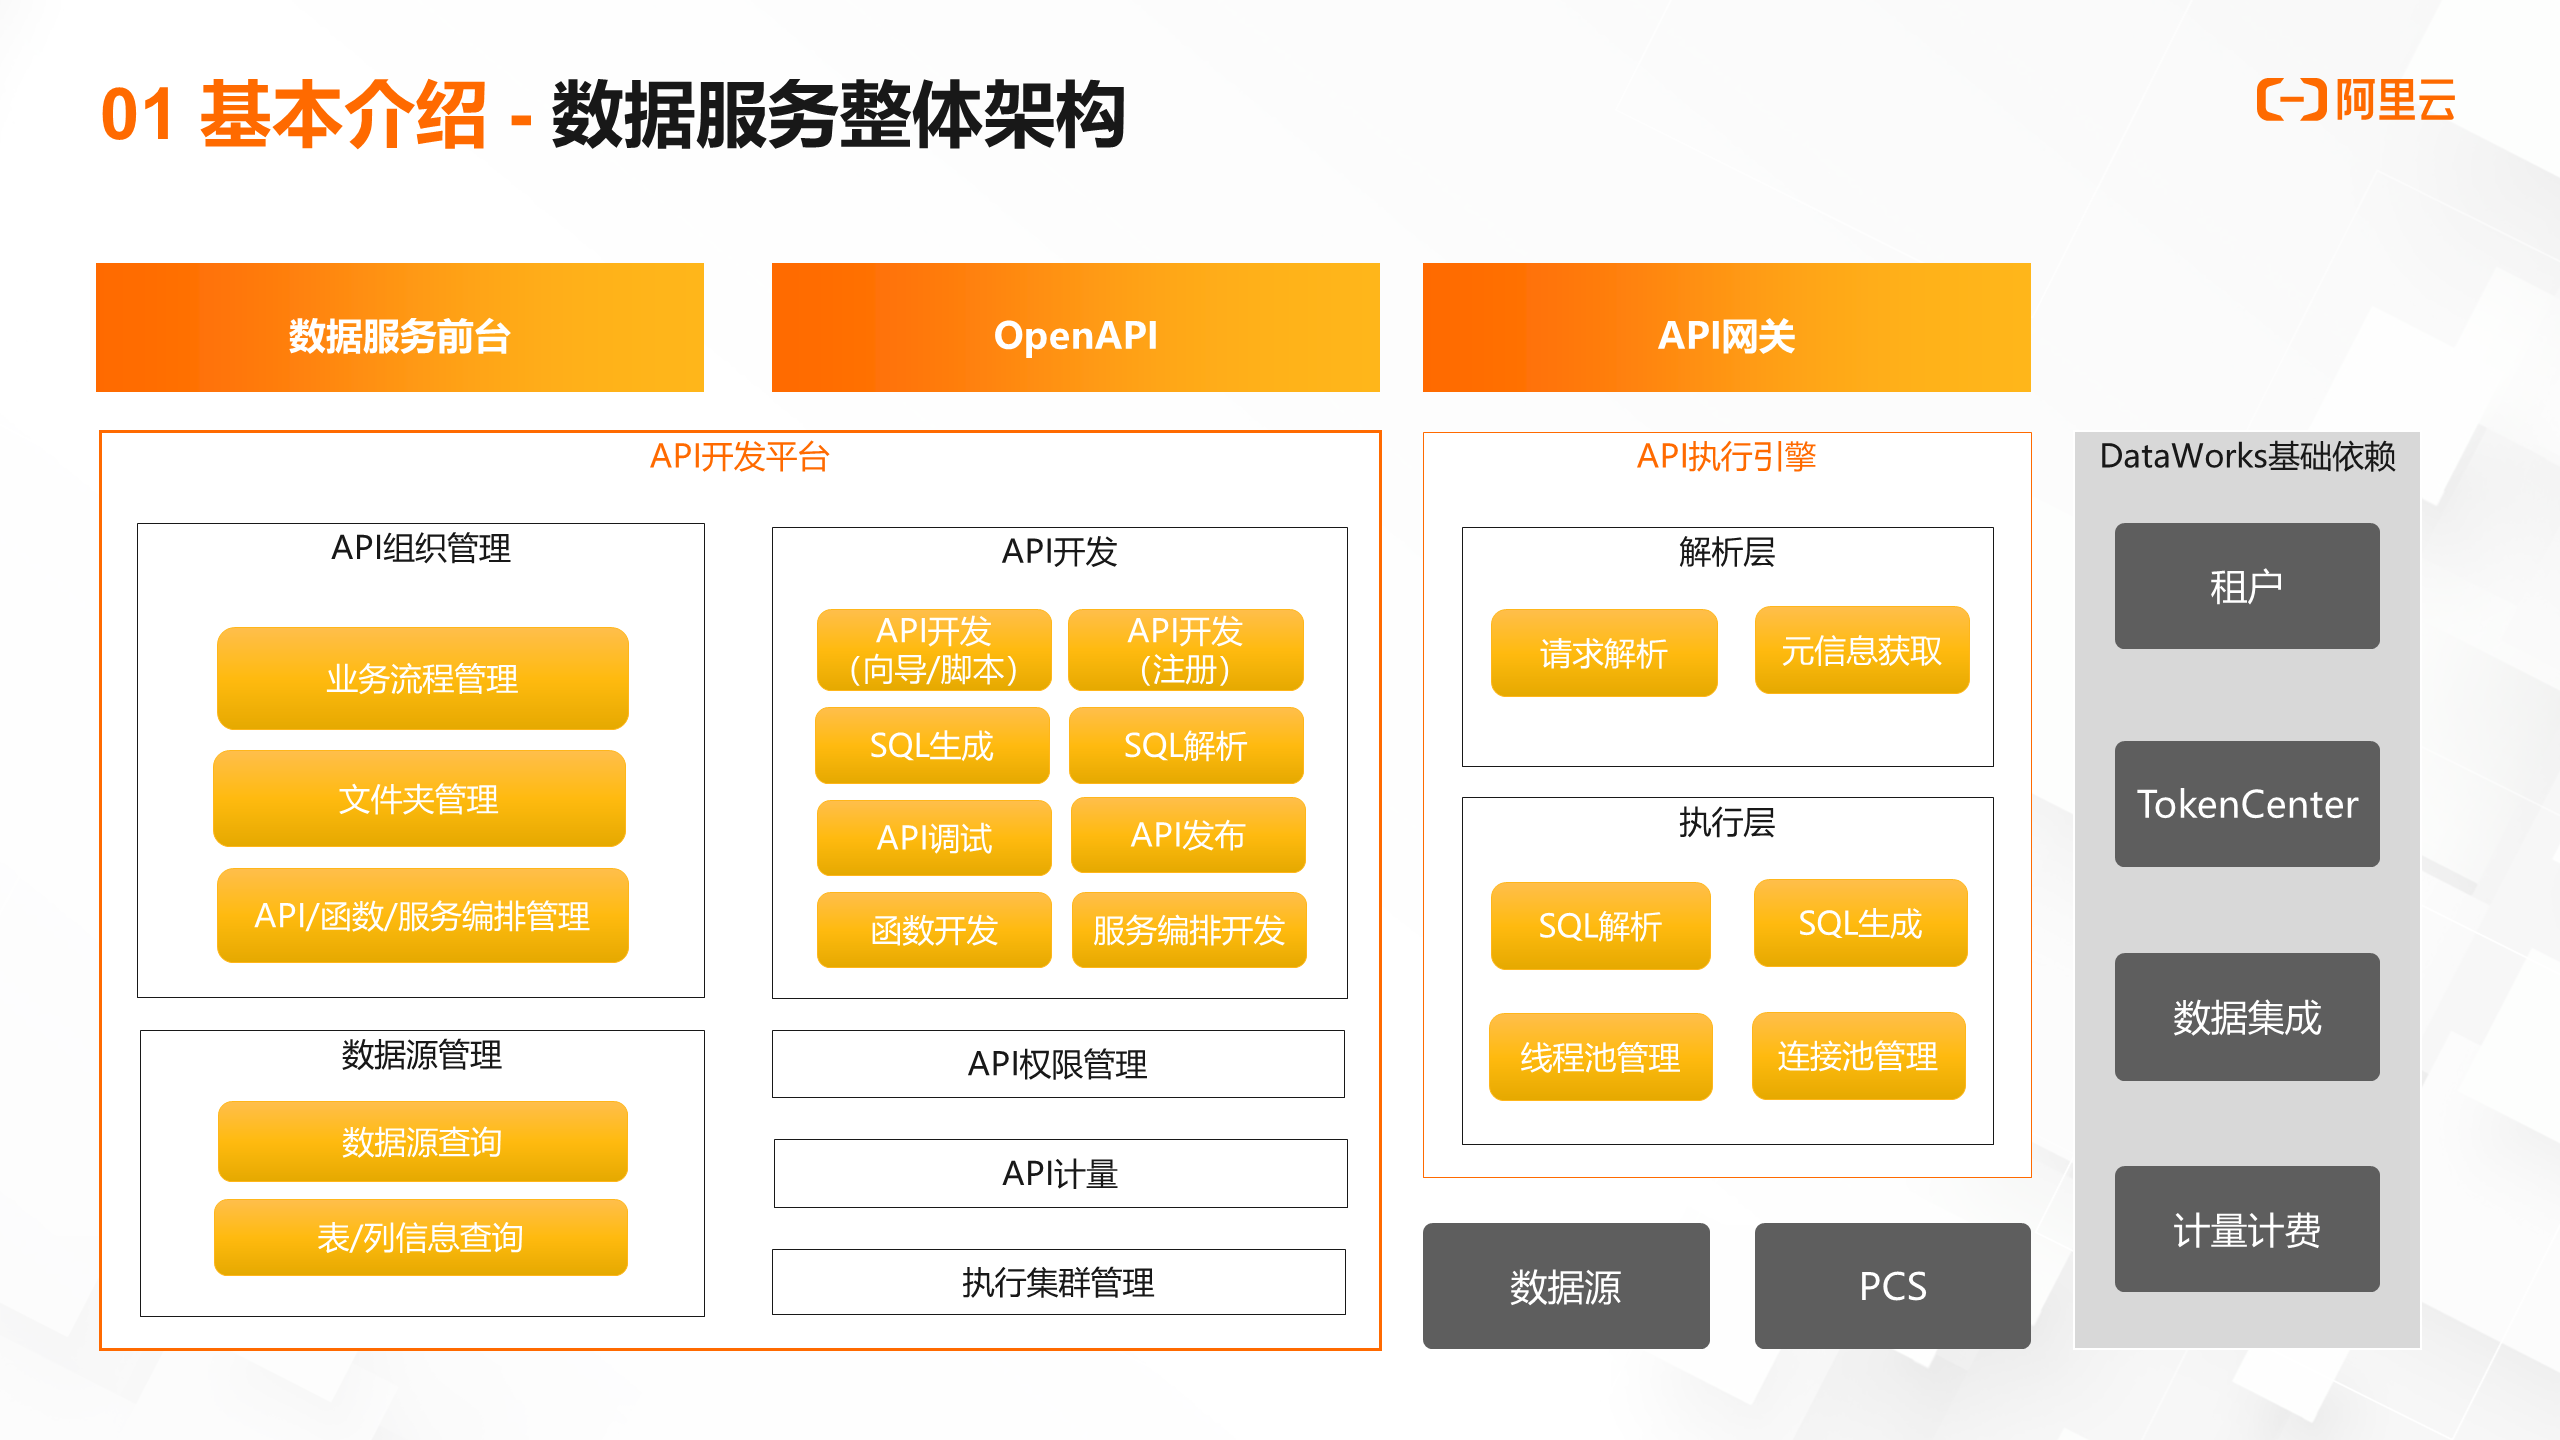Click the 执行集群管理 box

(x=1059, y=1282)
